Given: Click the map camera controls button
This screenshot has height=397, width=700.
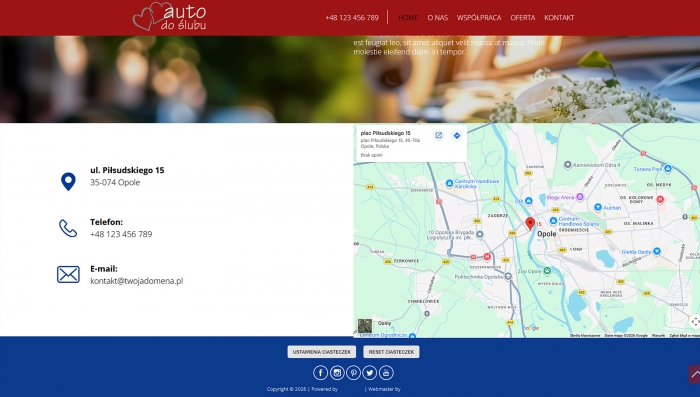Looking at the screenshot, I should (695, 322).
